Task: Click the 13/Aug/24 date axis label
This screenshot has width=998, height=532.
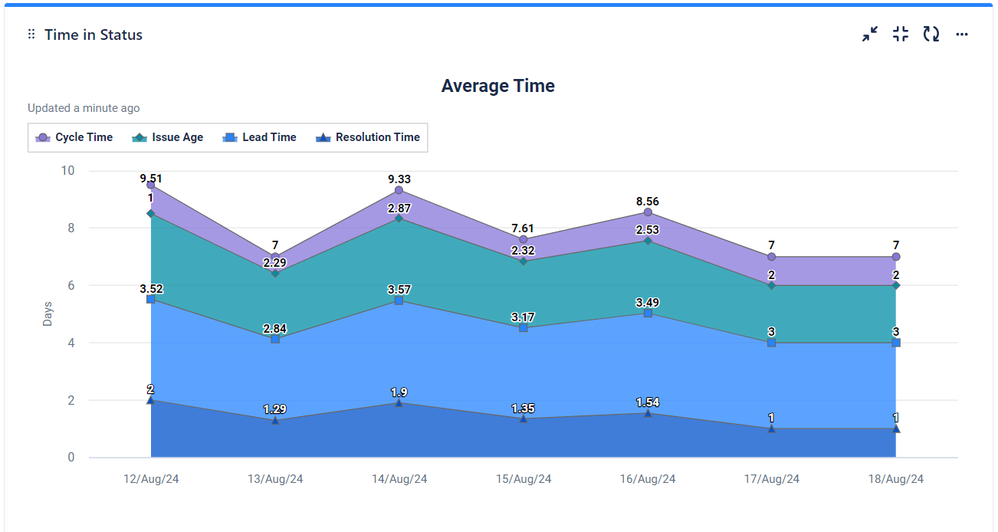Action: 275,479
